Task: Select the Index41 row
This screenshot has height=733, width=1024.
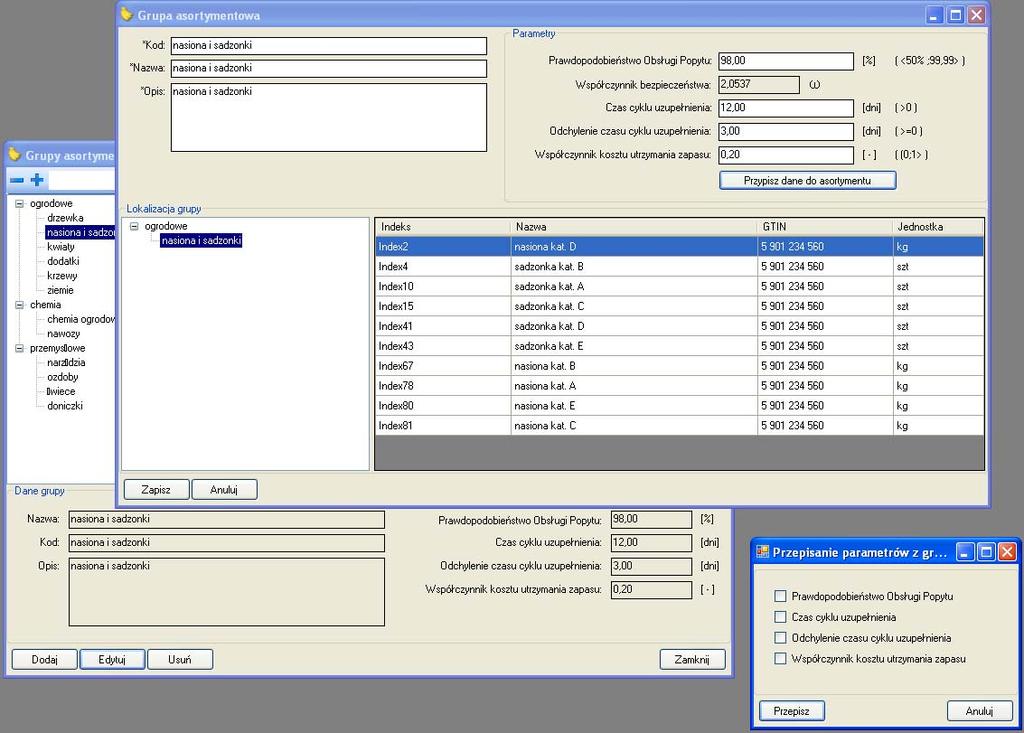Action: coord(679,326)
